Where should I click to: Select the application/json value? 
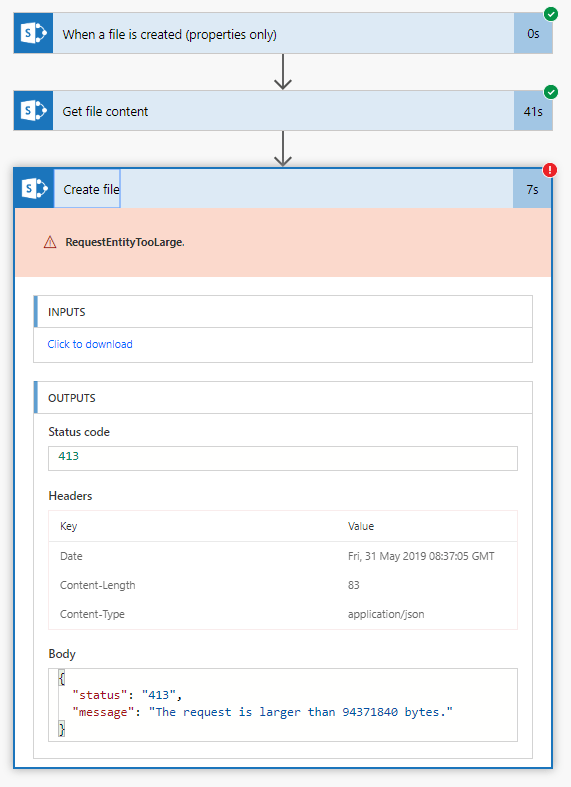pyautogui.click(x=386, y=614)
